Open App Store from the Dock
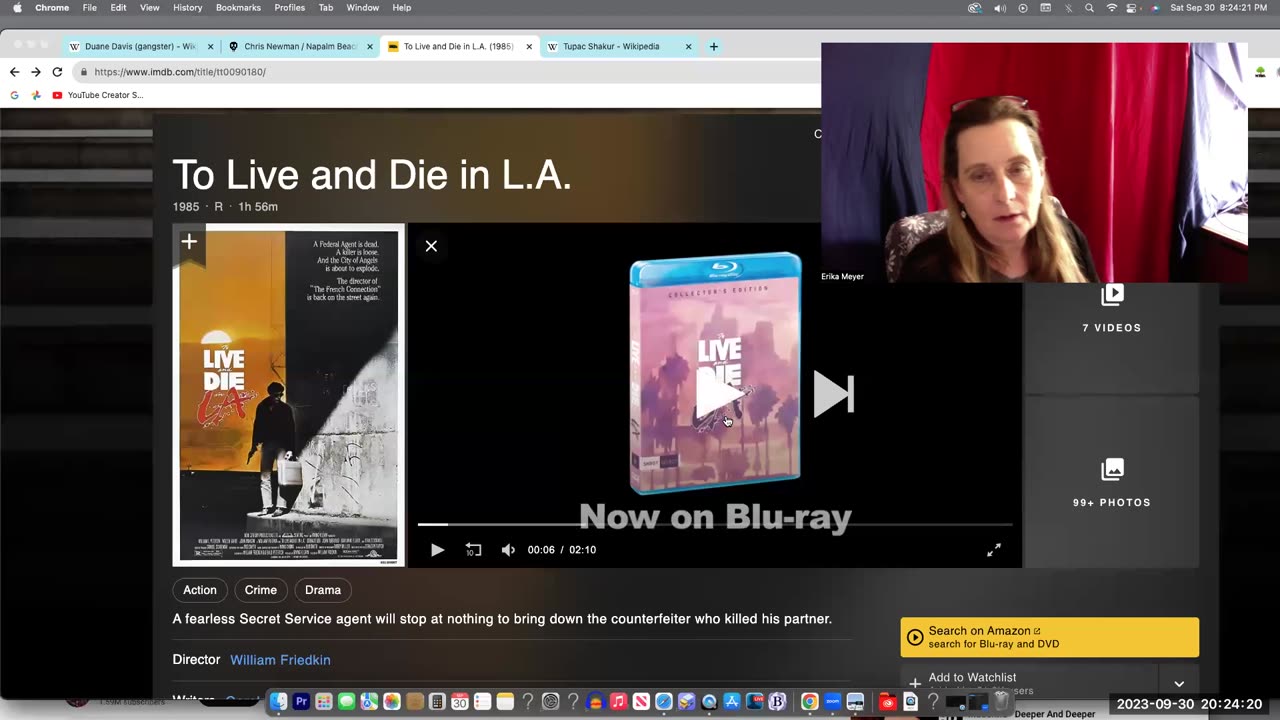The width and height of the screenshot is (1280, 720). [x=731, y=702]
